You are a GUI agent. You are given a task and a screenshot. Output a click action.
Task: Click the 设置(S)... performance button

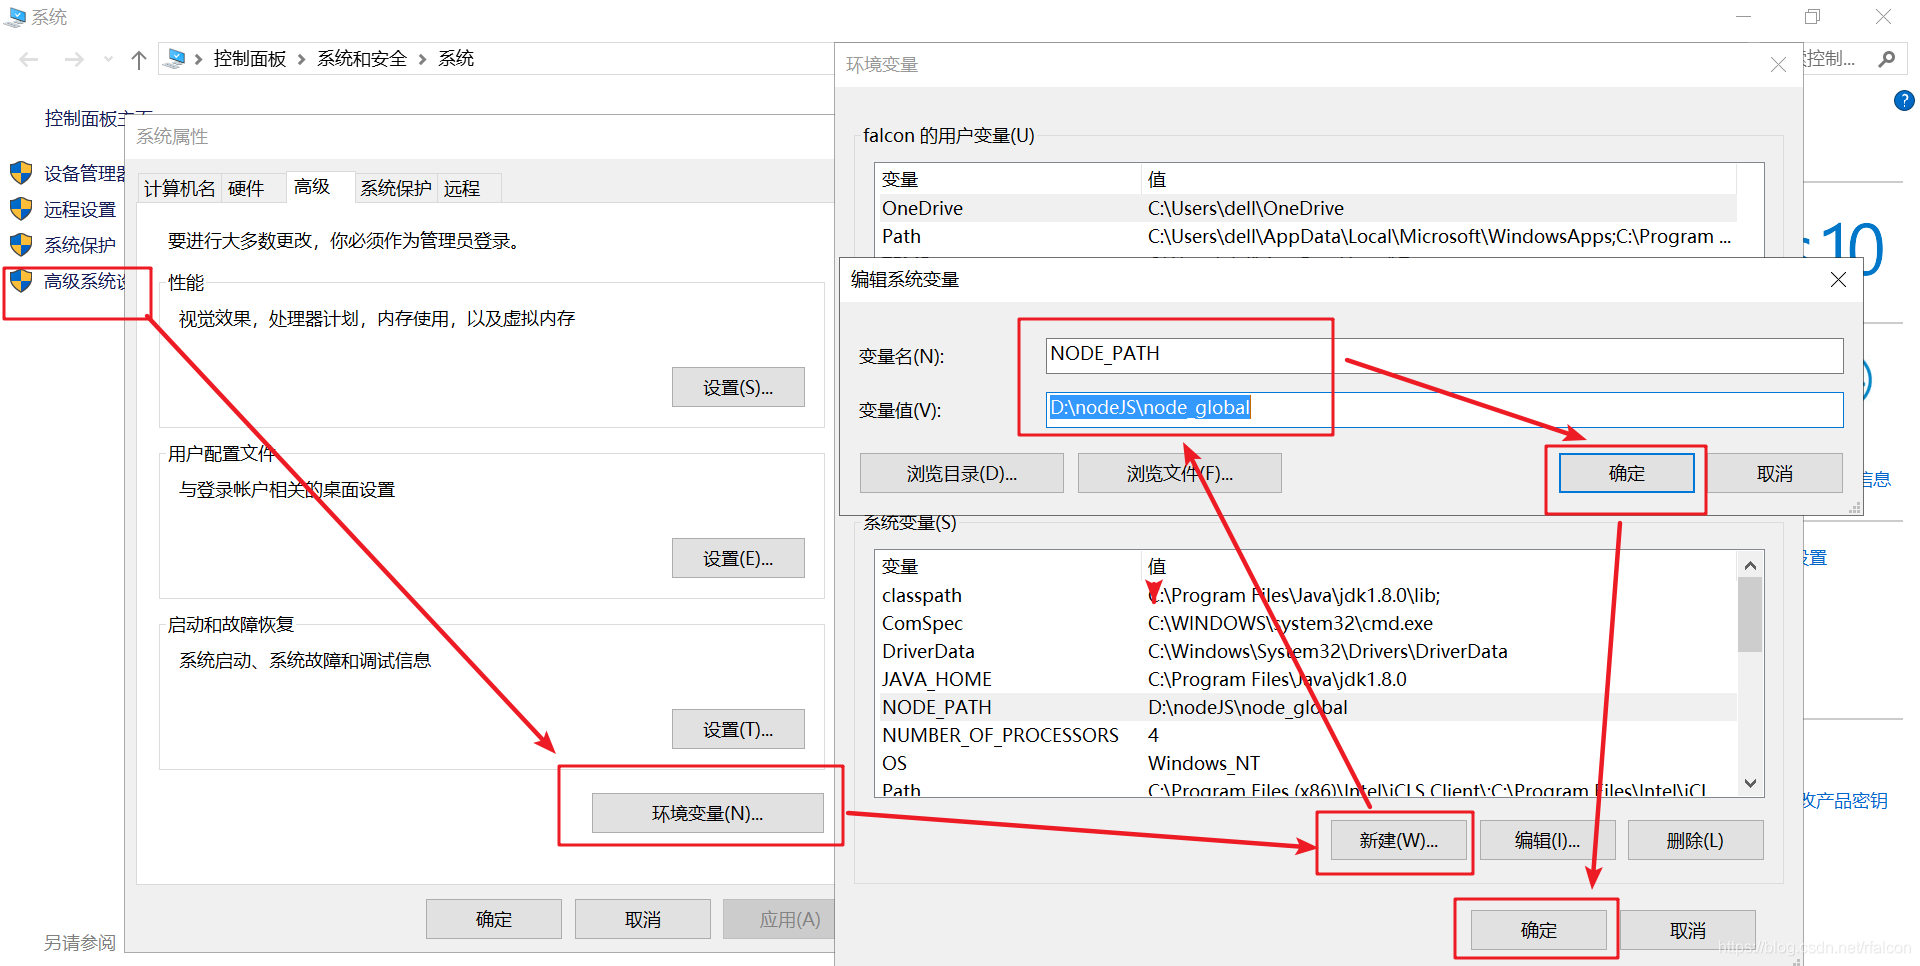(x=738, y=387)
